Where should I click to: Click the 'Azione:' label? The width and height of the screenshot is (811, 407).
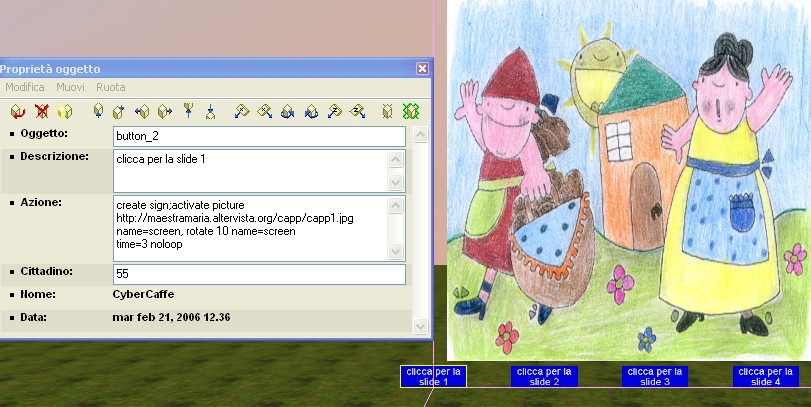tap(41, 202)
